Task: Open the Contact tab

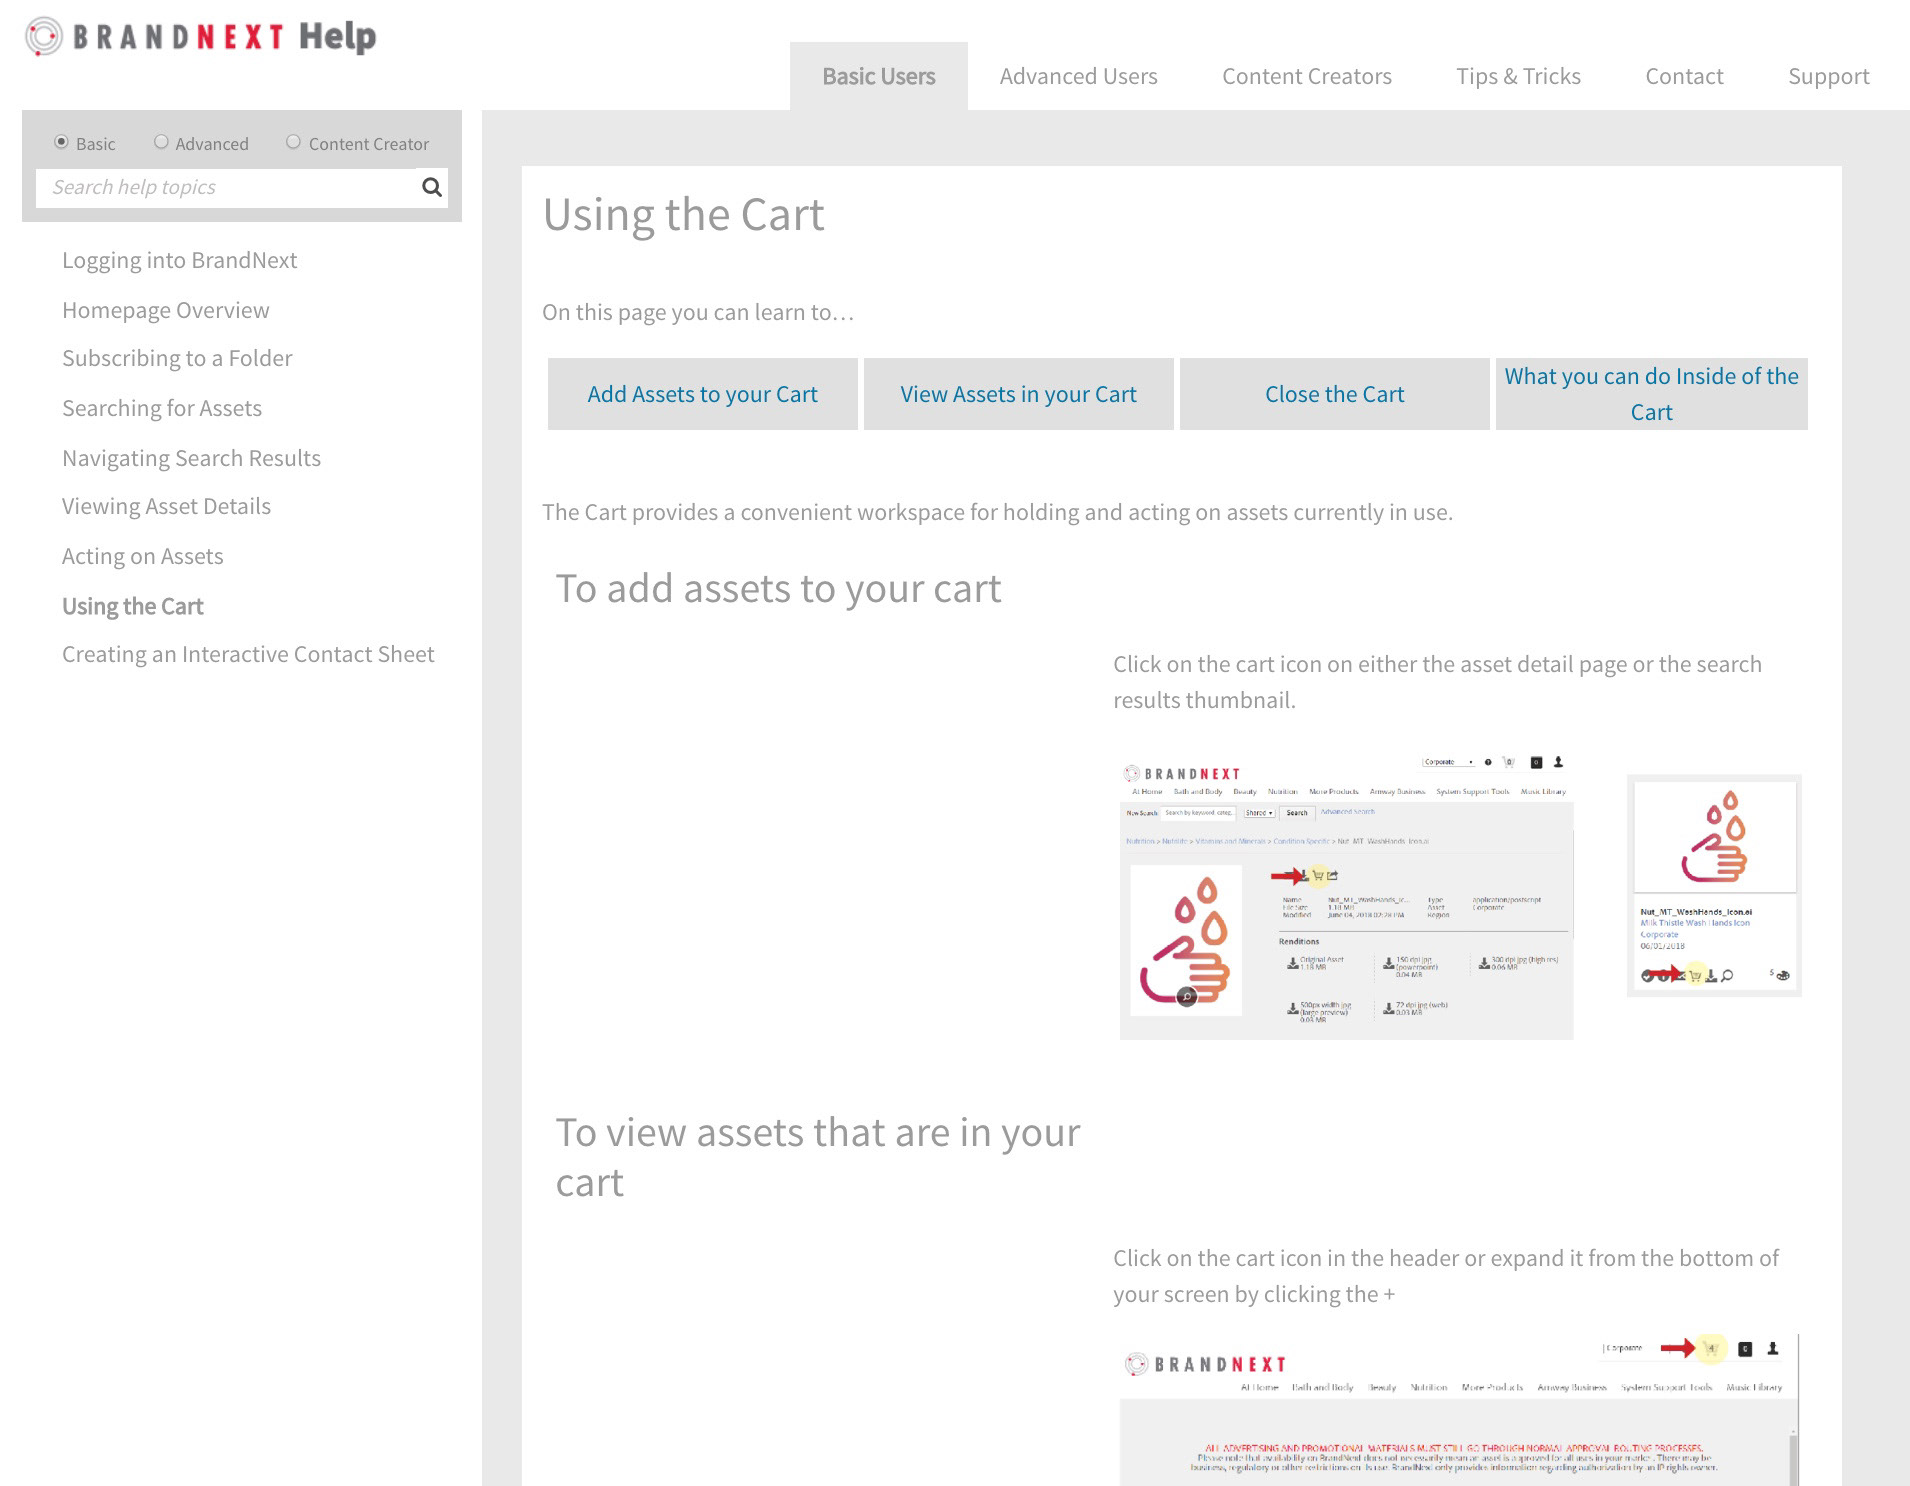Action: point(1684,76)
